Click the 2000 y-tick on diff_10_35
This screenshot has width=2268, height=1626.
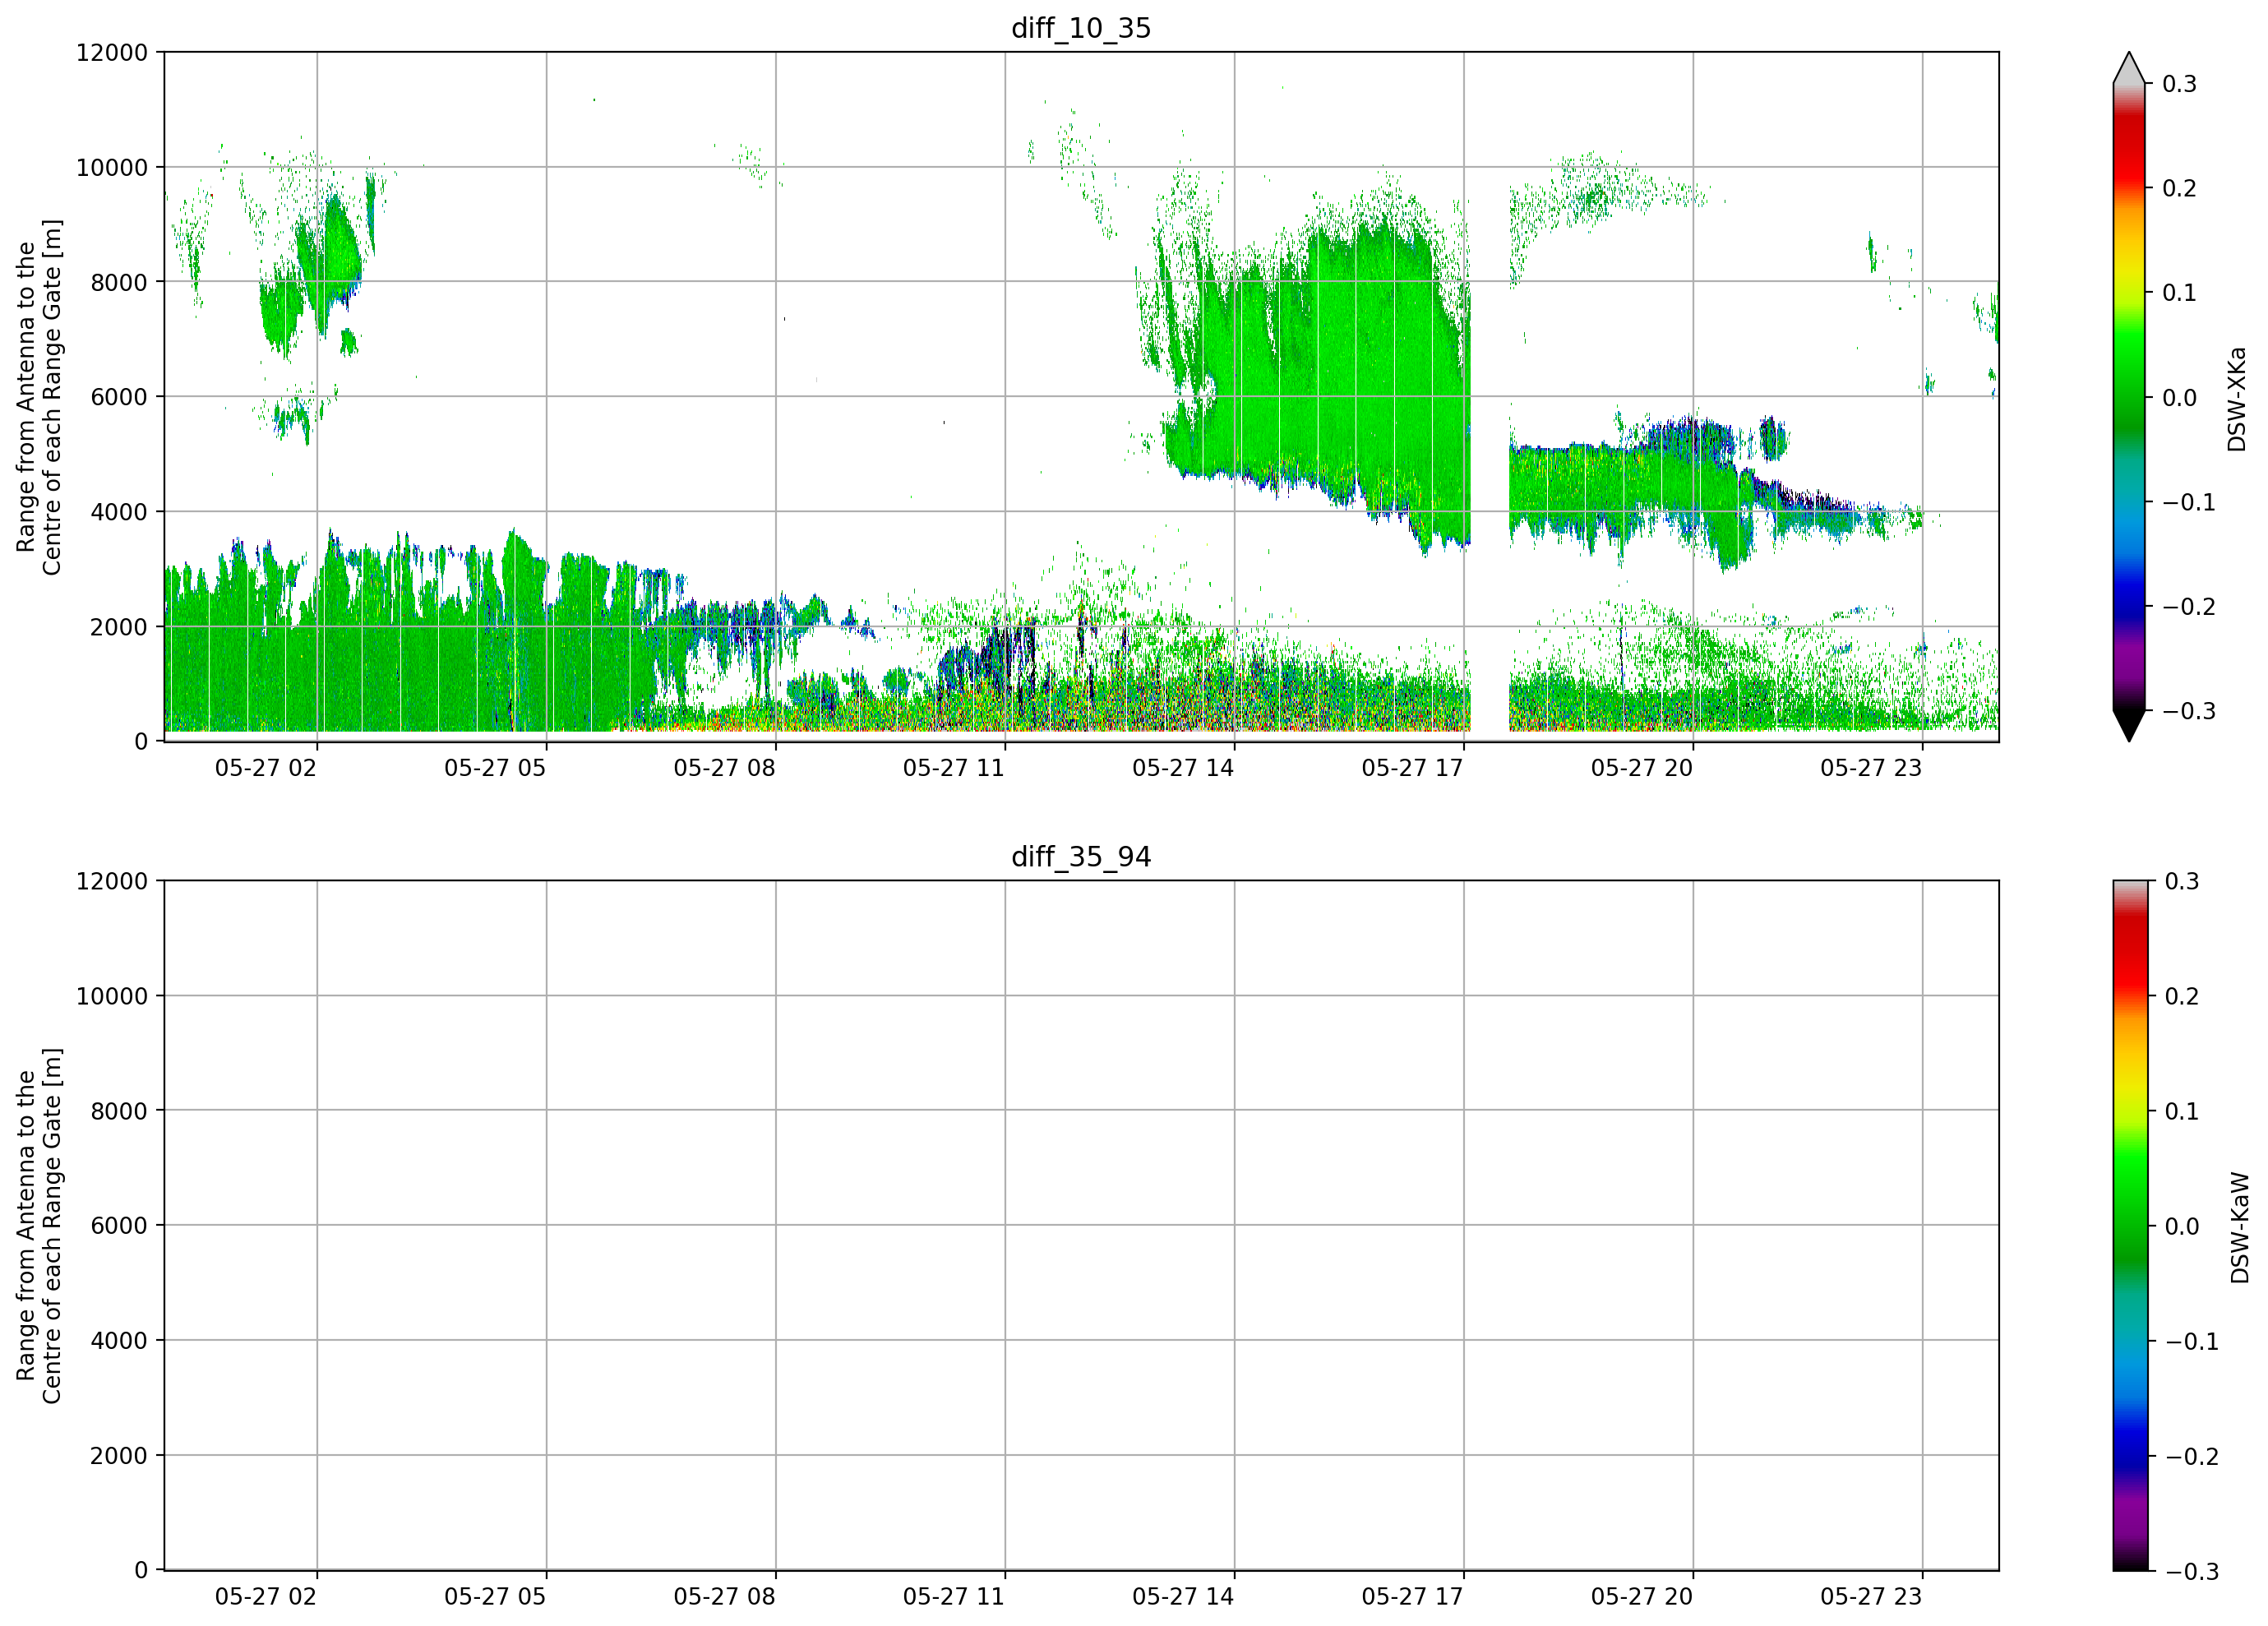pyautogui.click(x=119, y=627)
